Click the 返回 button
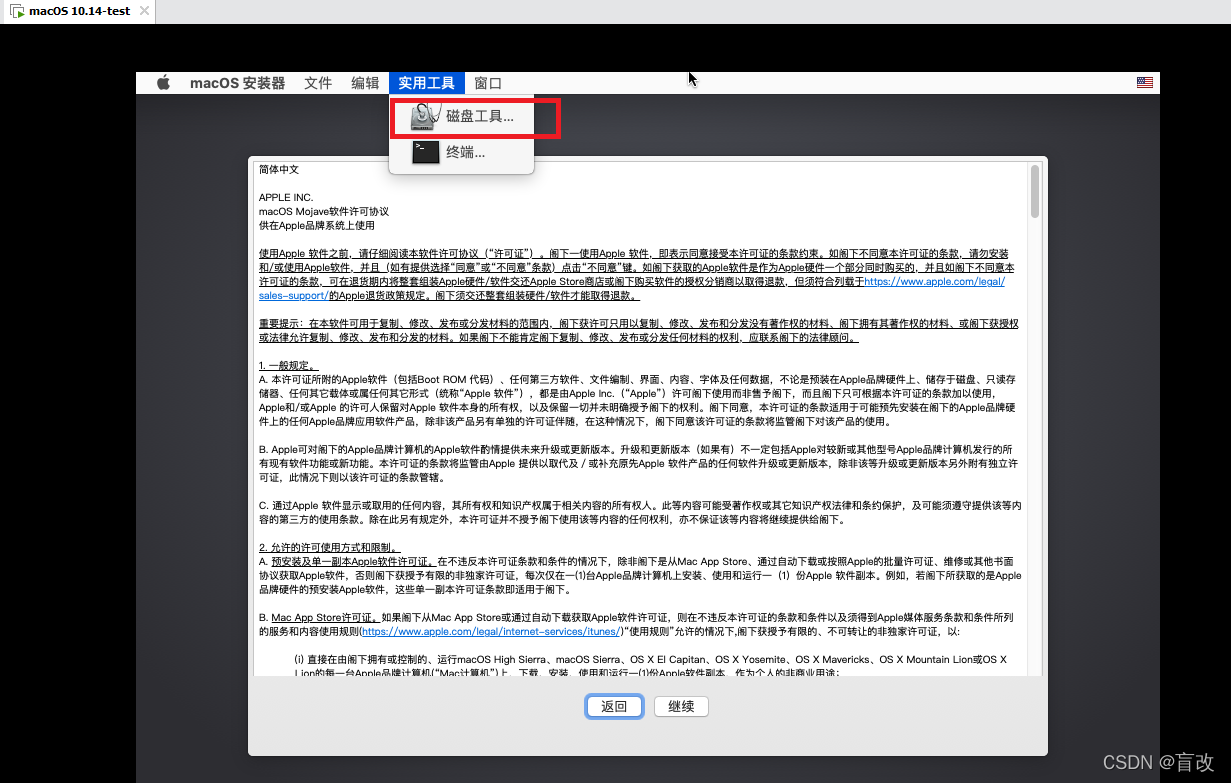The image size is (1231, 783). pos(614,706)
